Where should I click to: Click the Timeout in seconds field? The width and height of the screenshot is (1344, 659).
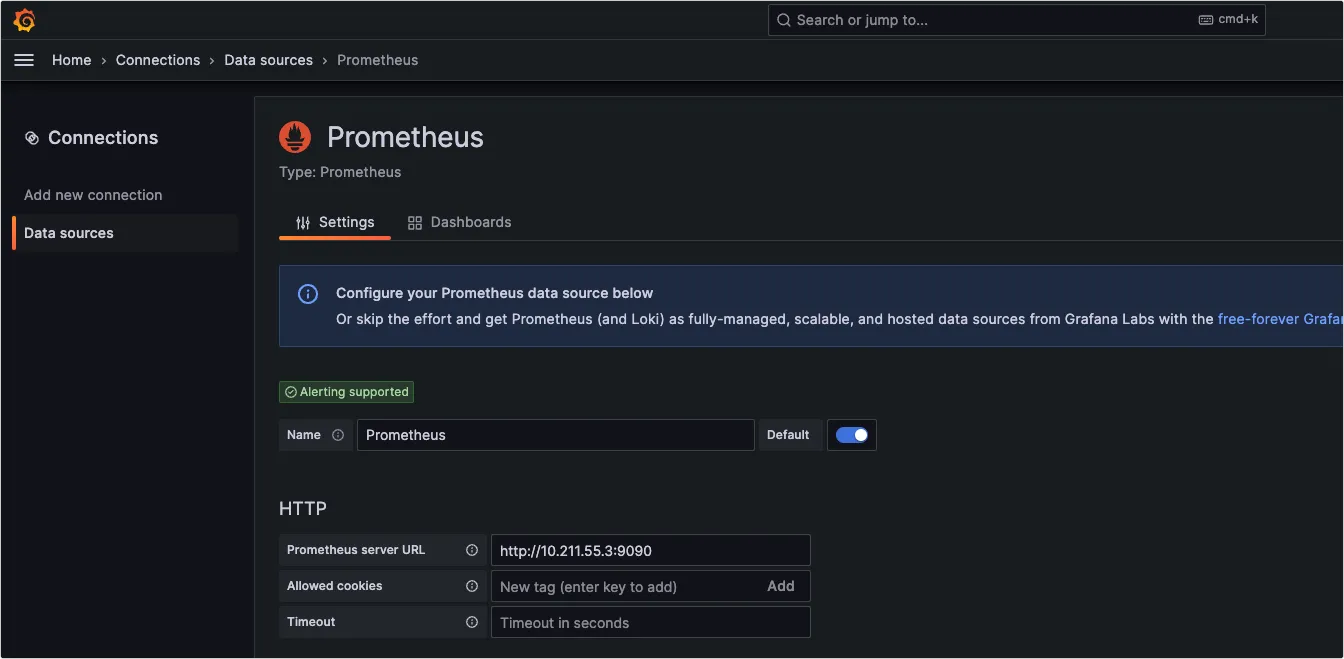(x=650, y=622)
